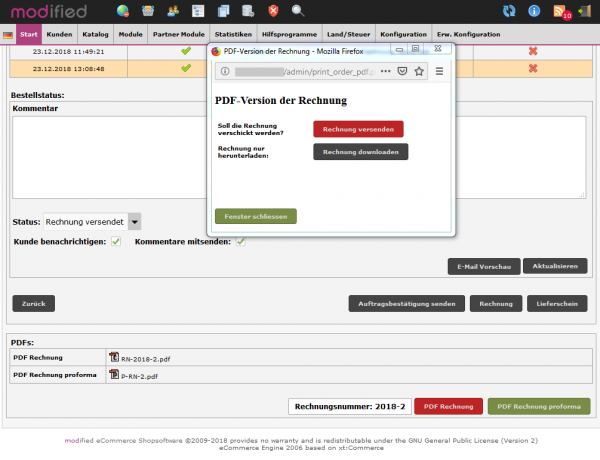
Task: Click the dark Rechnung button beside Lieferschein
Action: (496, 303)
